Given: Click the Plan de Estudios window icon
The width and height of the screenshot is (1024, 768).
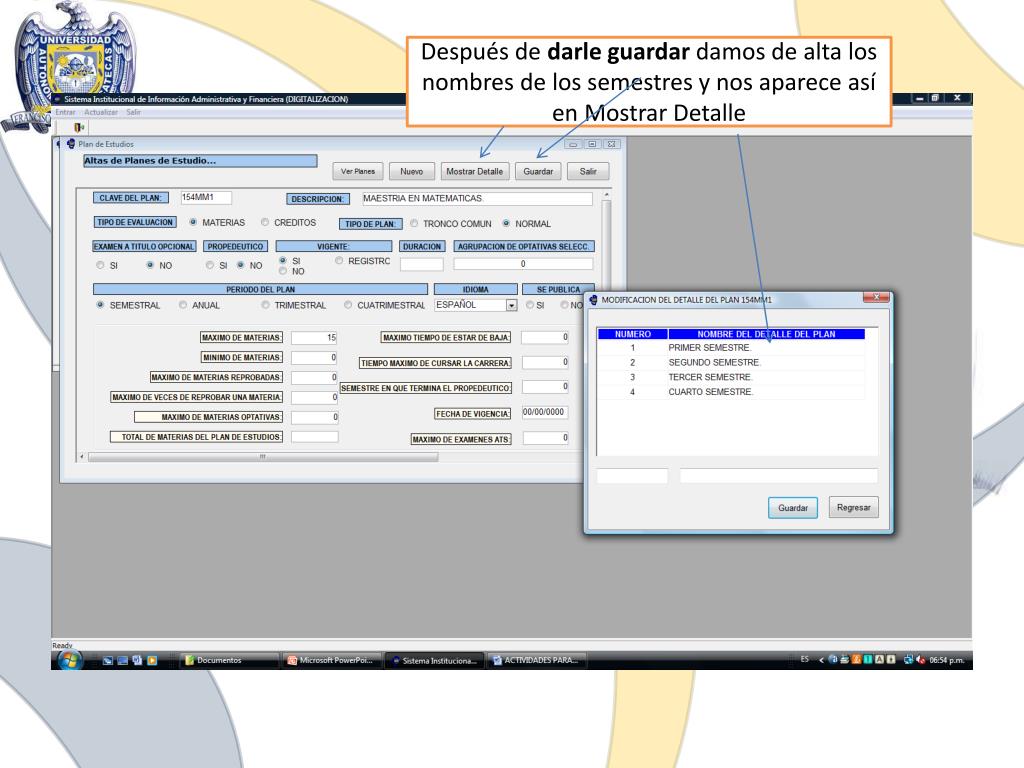Looking at the screenshot, I should [71, 144].
